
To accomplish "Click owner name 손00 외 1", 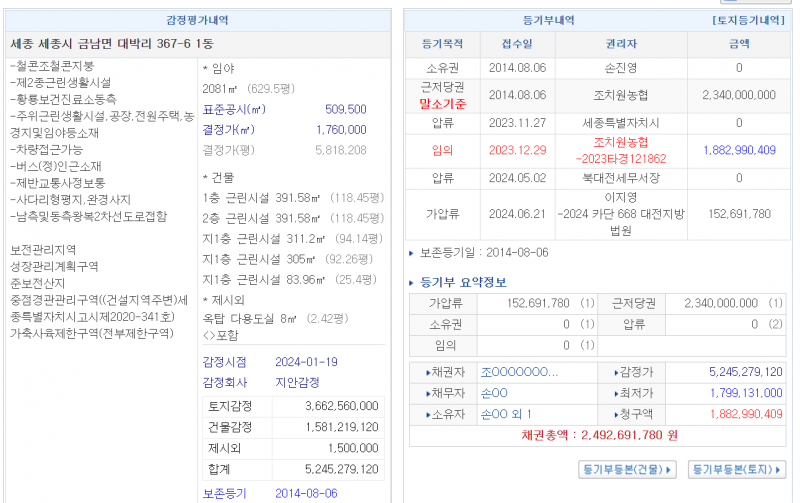I will pos(506,414).
